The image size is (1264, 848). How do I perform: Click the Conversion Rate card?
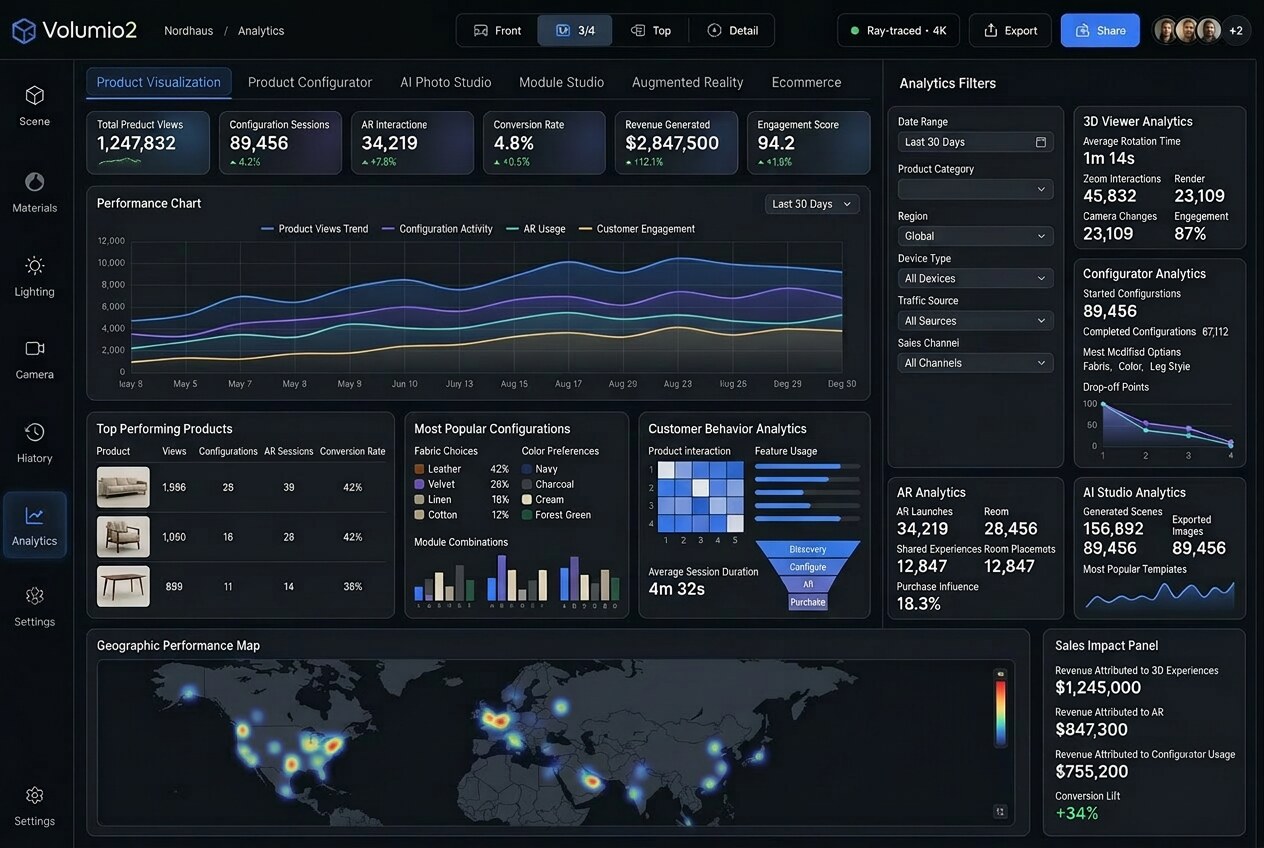click(544, 143)
